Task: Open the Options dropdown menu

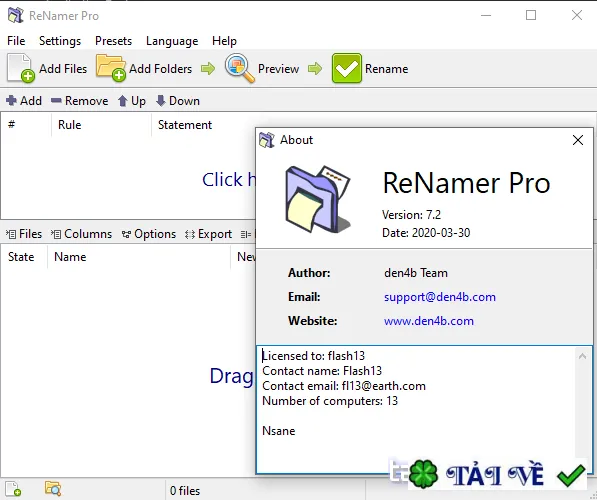Action: [149, 234]
